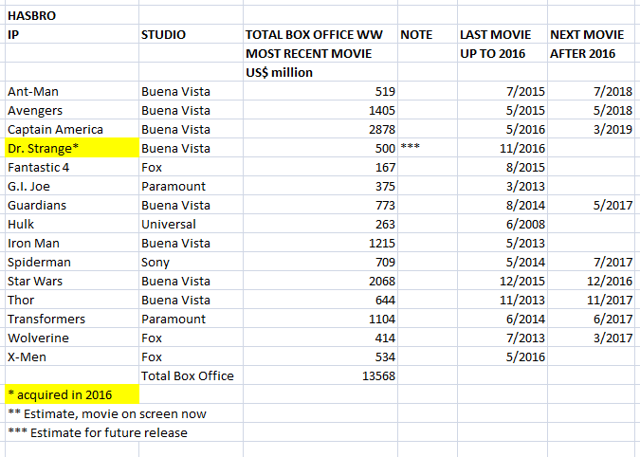Screen dimensions: 640x457
Task: Click Ant-Man's box office value 519
Action: coord(320,91)
